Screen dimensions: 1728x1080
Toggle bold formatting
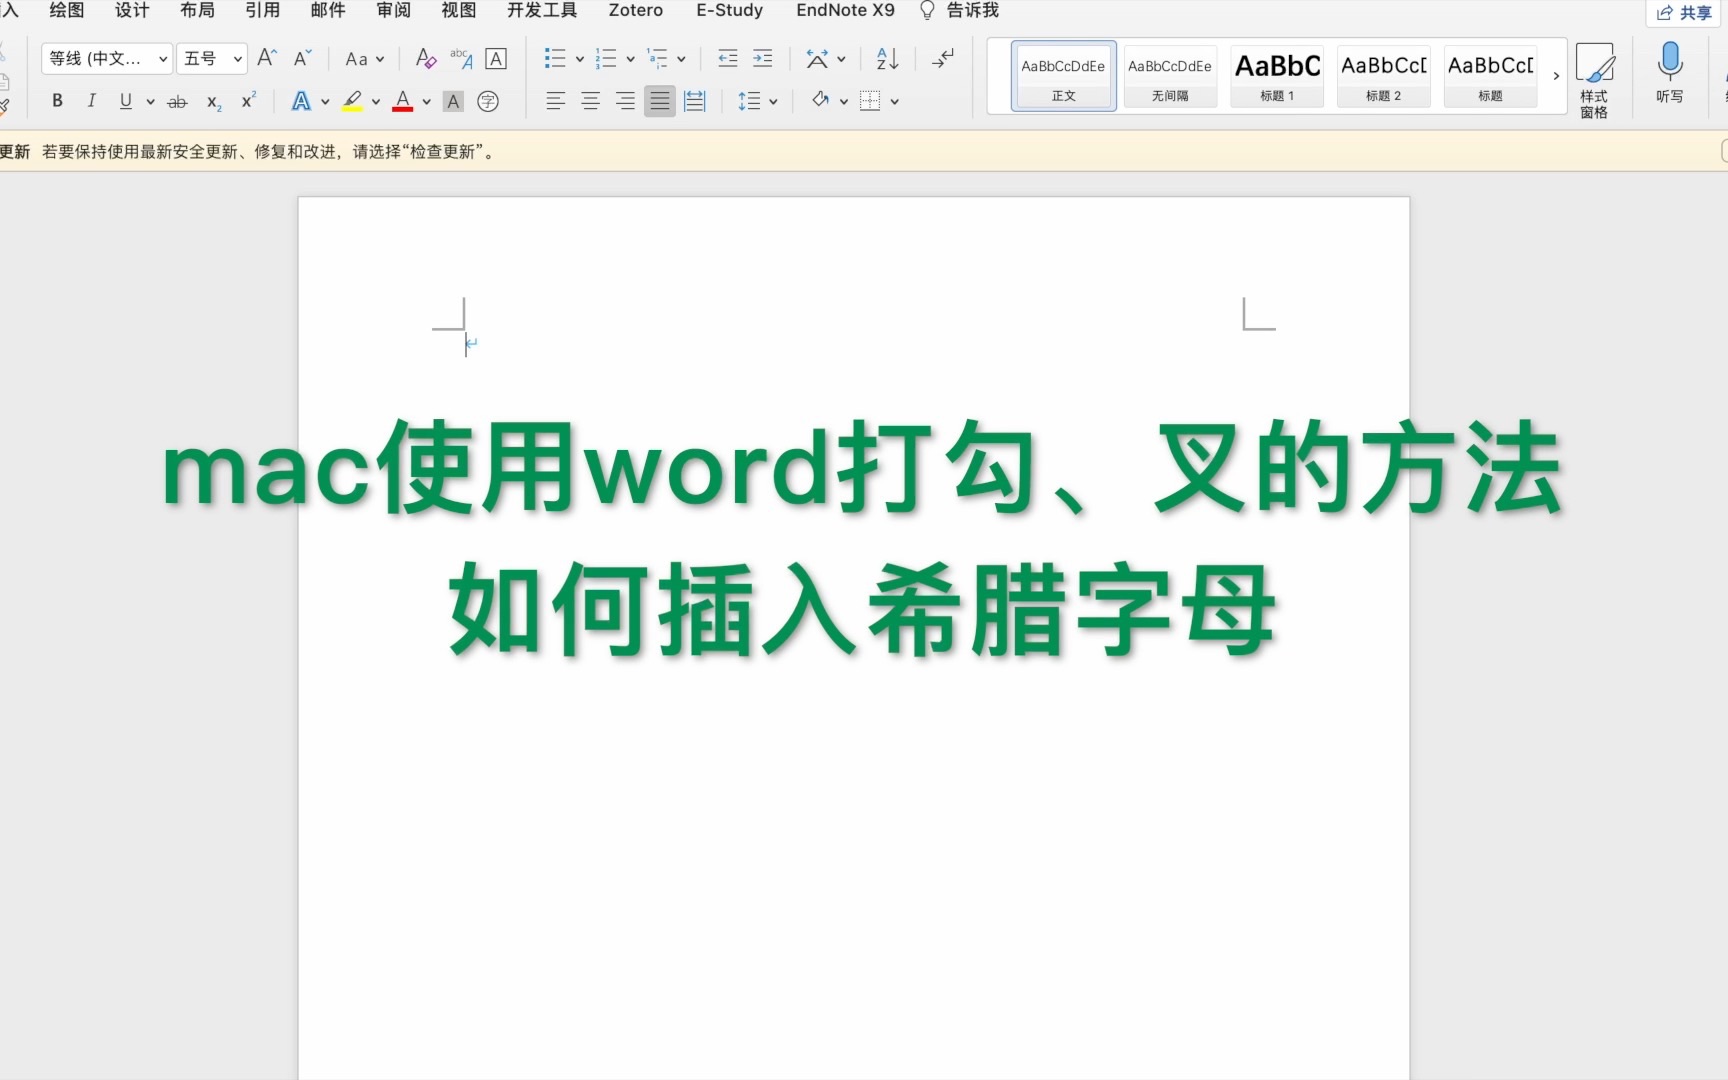point(57,101)
